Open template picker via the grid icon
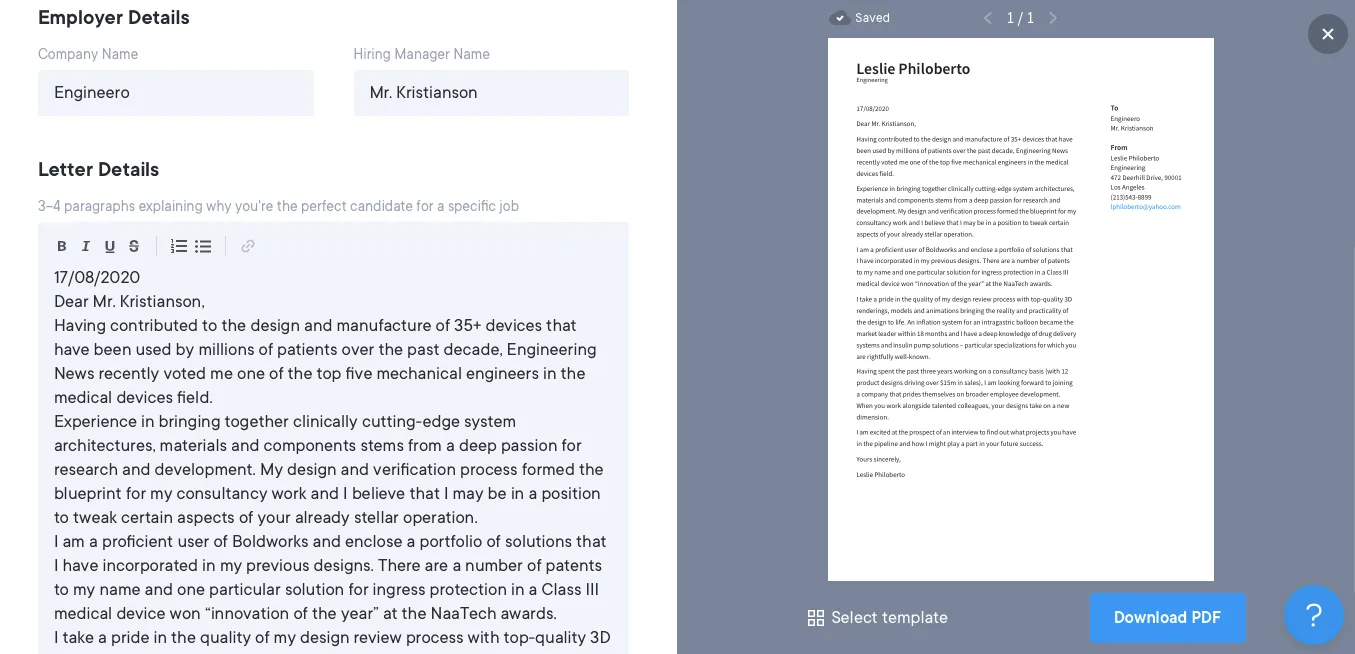Image resolution: width=1355 pixels, height=654 pixels. pos(816,617)
